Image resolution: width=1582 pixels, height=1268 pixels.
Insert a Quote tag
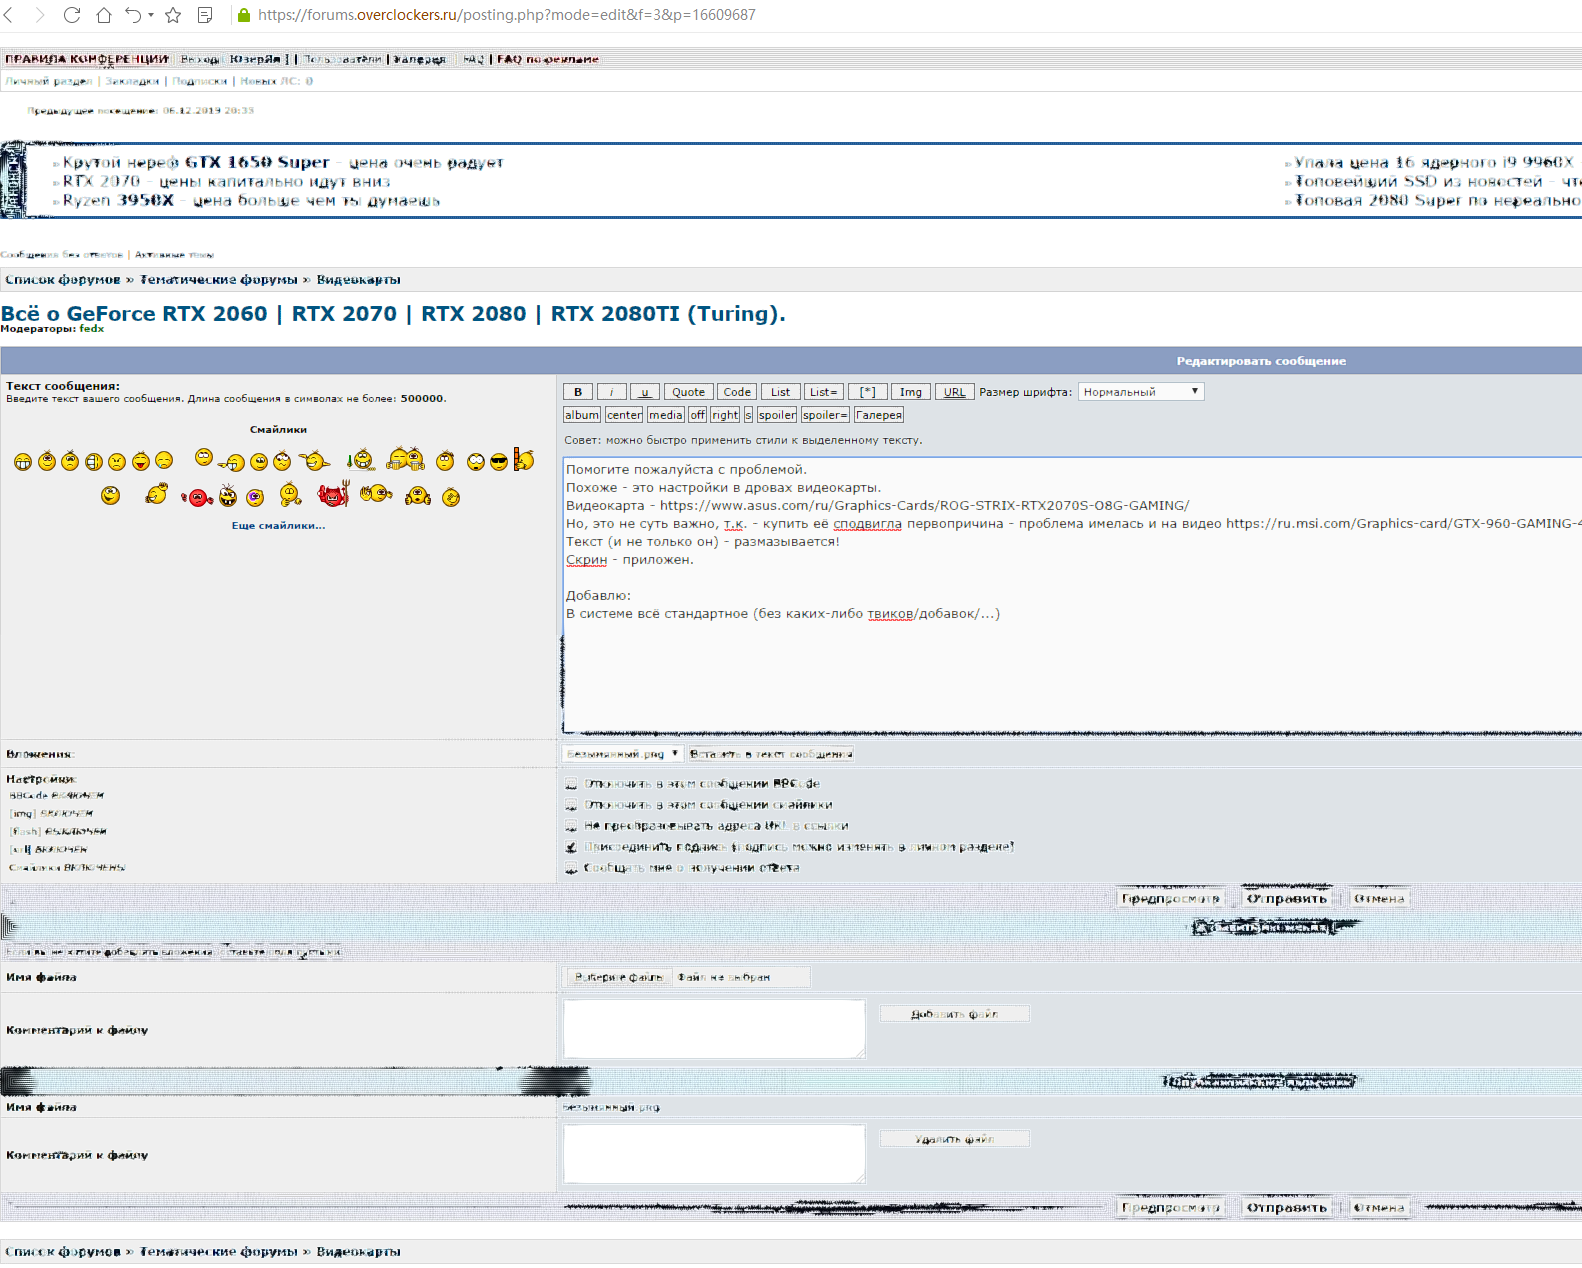(688, 392)
